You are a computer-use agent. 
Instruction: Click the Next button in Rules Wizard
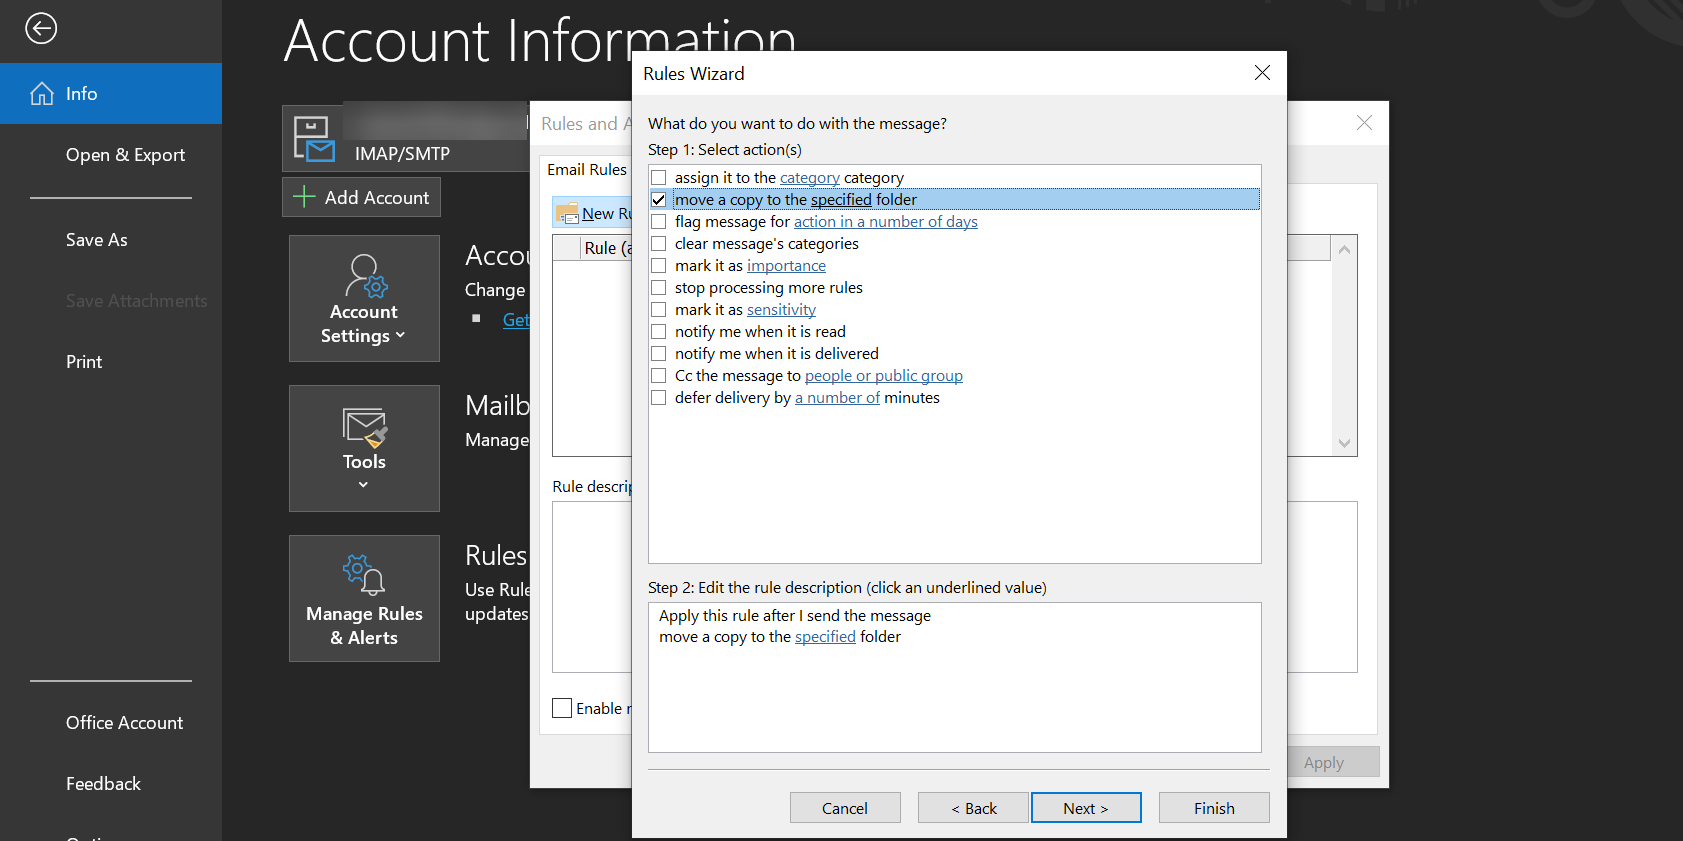coord(1085,808)
